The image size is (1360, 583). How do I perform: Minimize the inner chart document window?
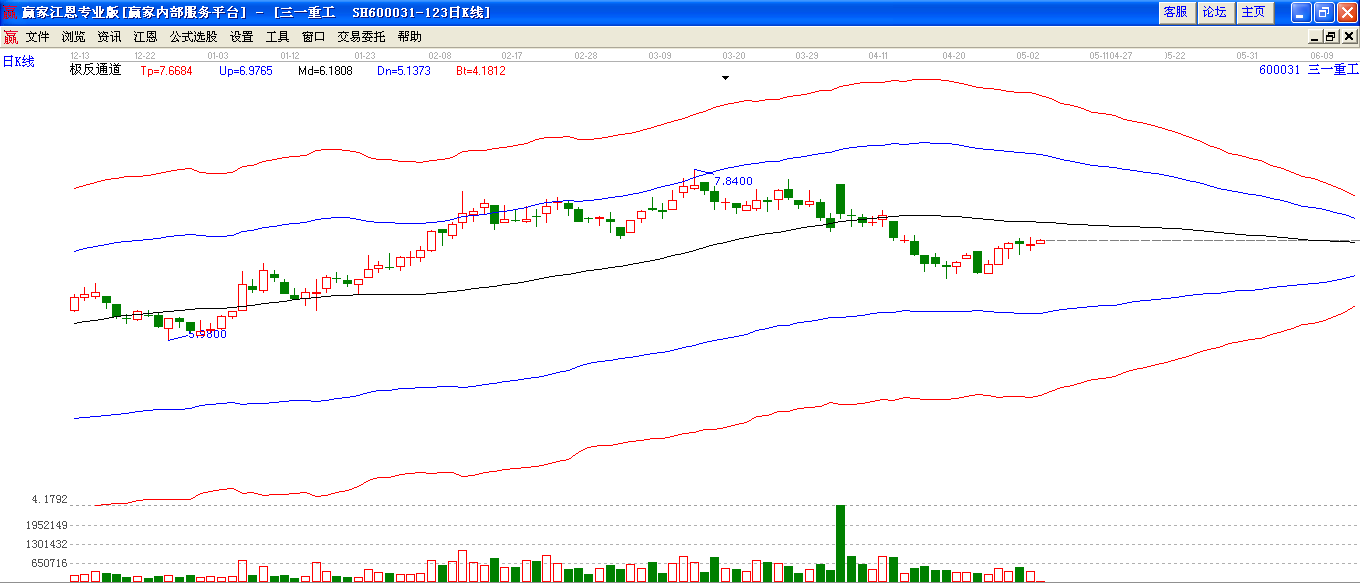[x=1314, y=37]
